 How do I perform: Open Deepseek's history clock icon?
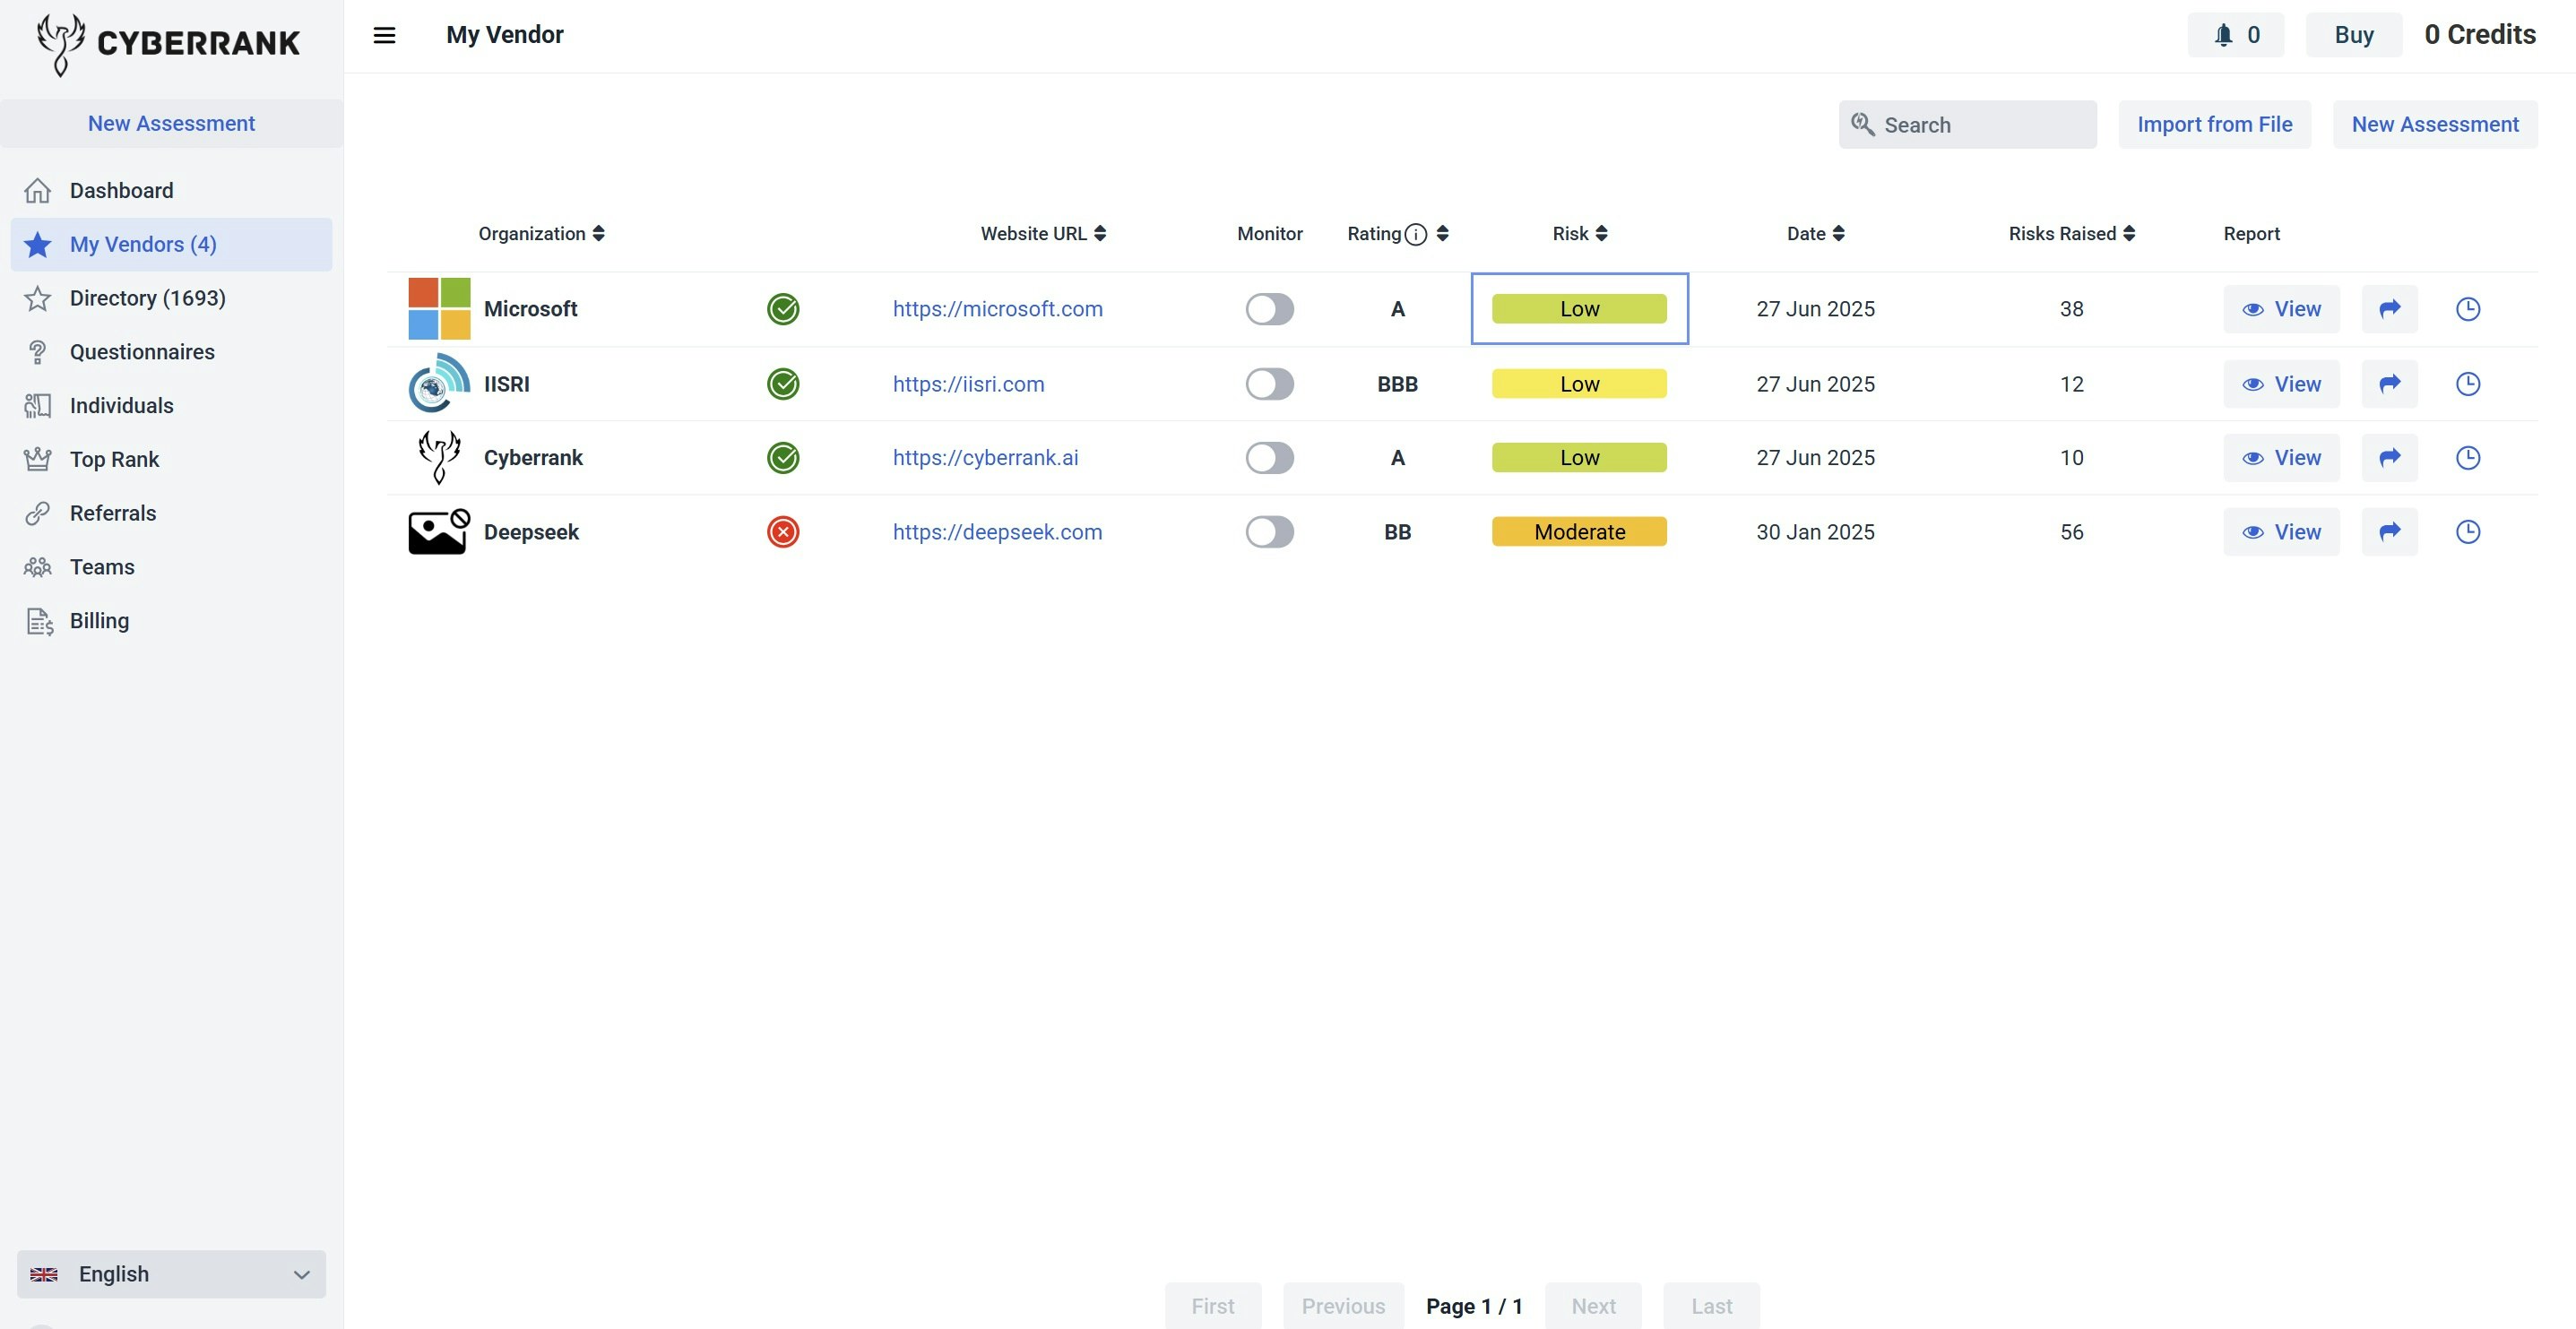[2468, 532]
